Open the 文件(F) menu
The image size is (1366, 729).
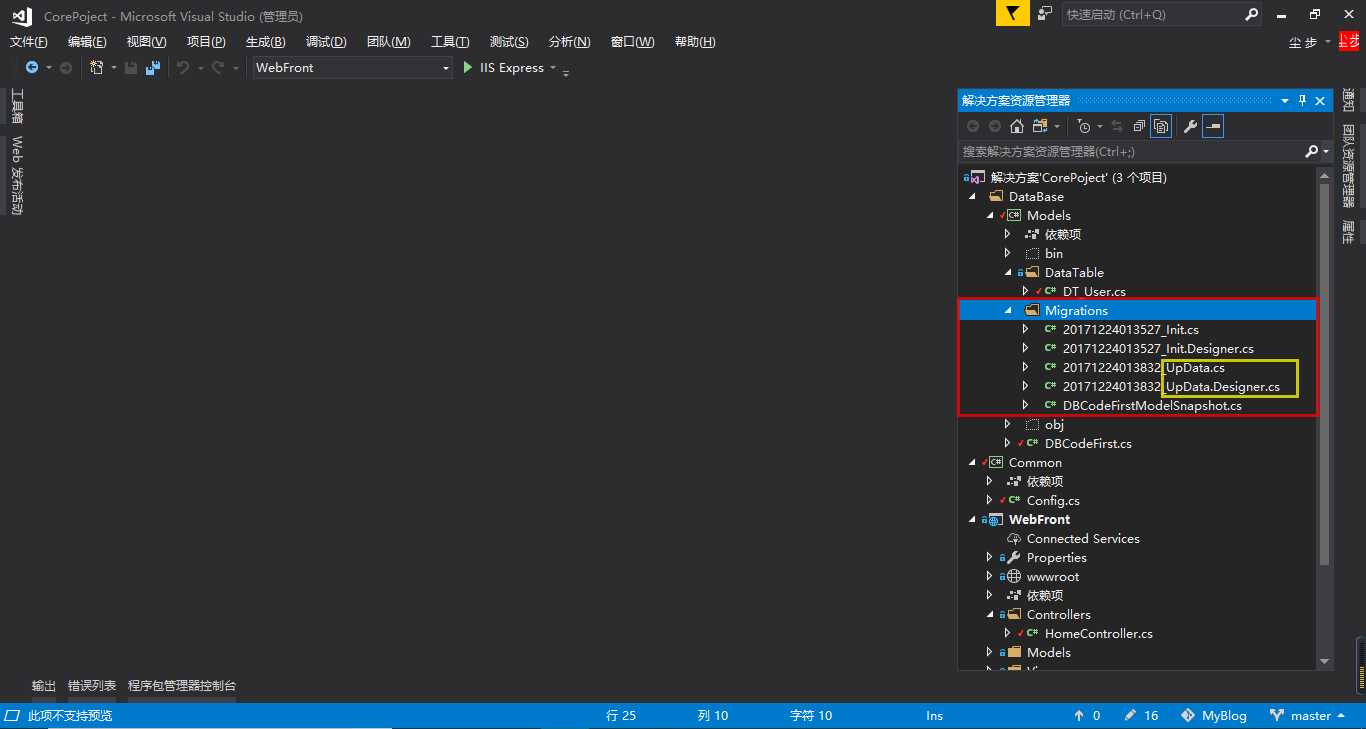tap(29, 42)
